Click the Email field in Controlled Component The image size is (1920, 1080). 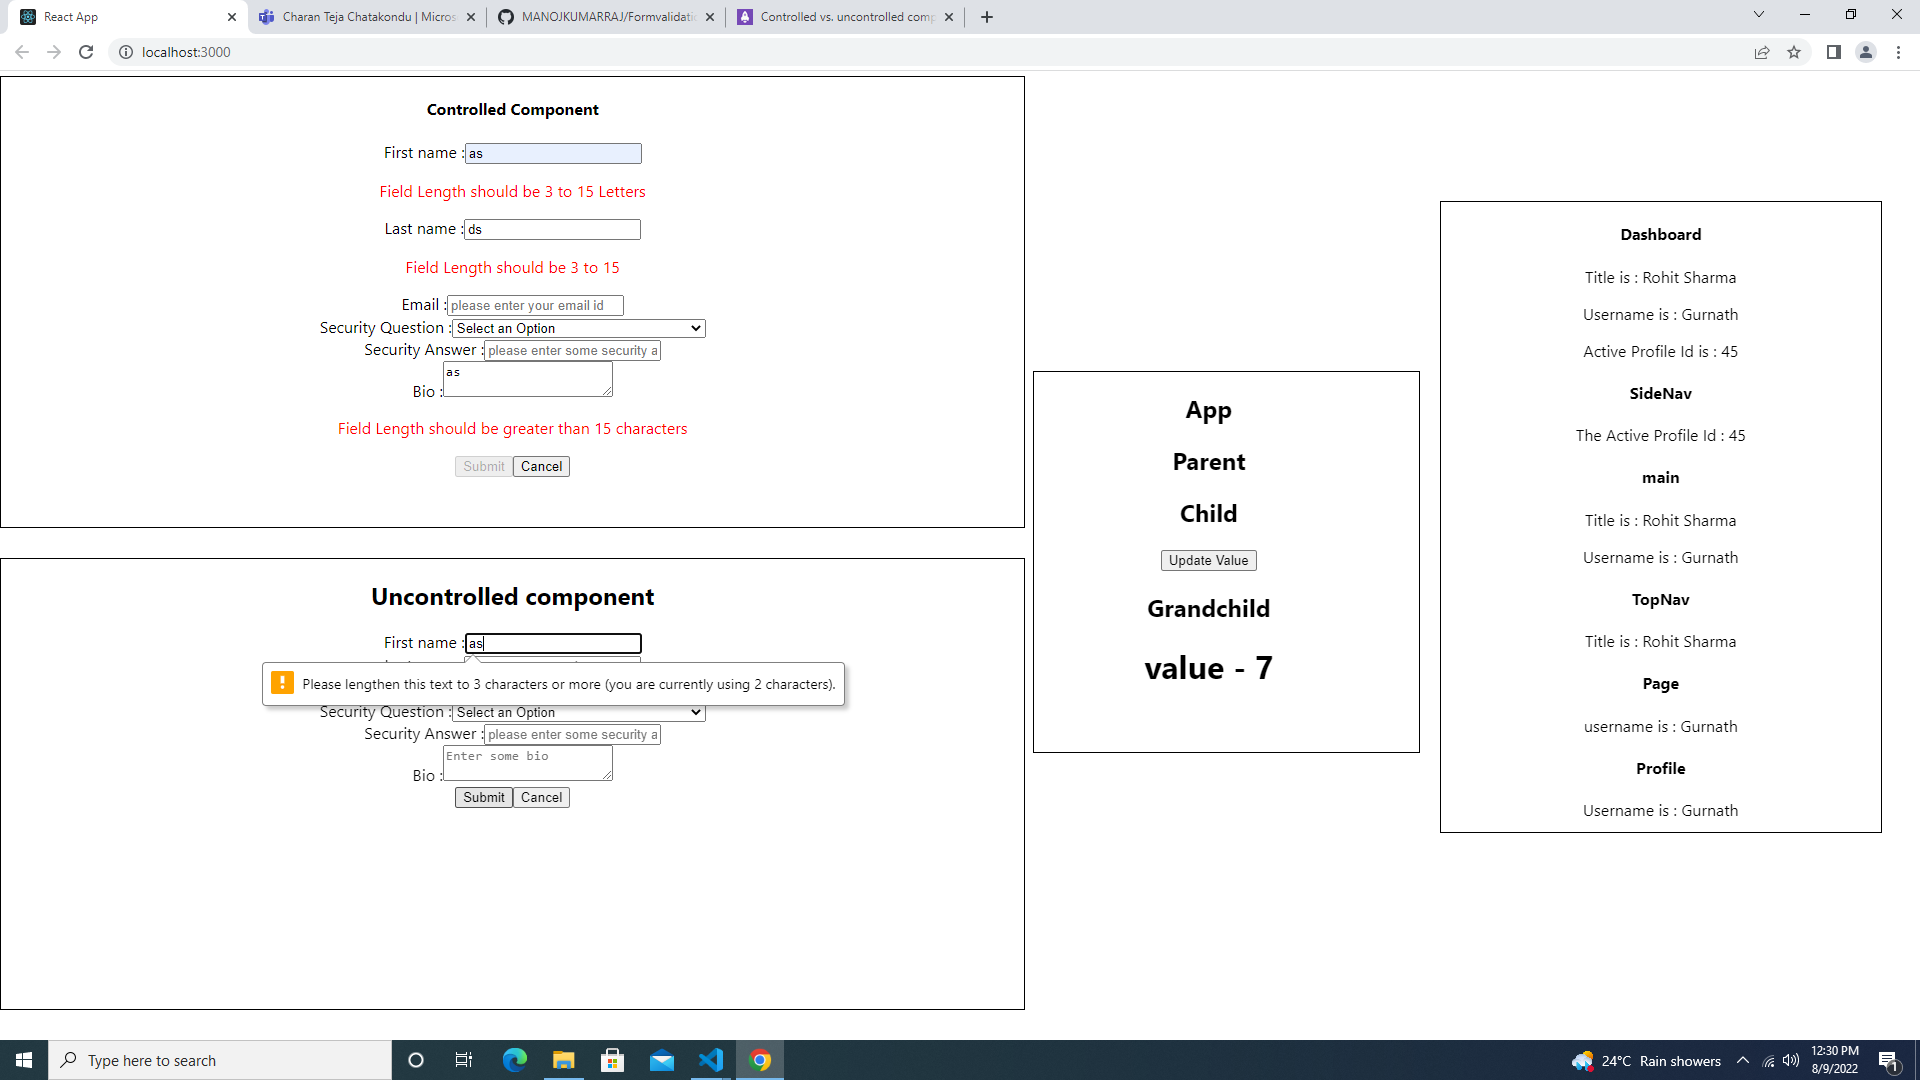(x=536, y=305)
